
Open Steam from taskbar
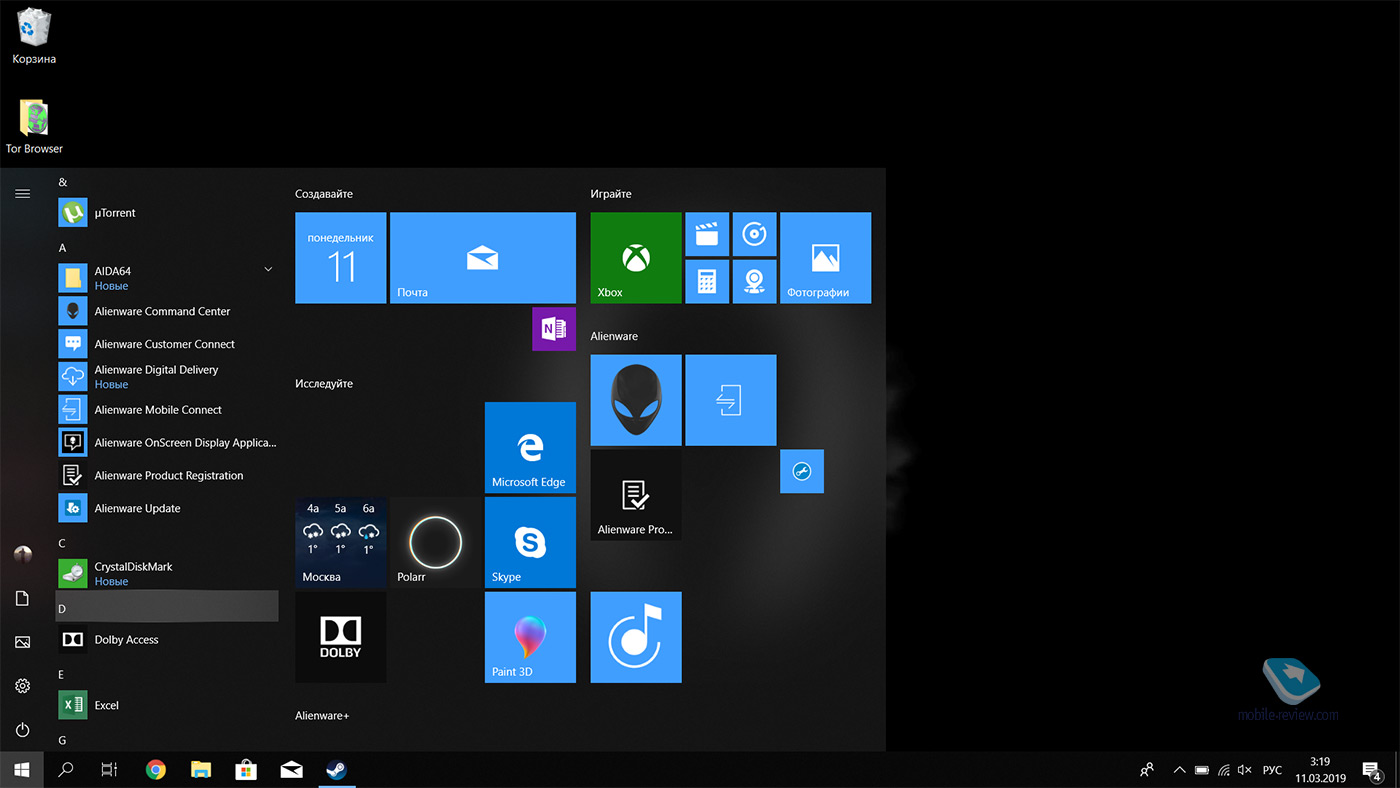point(336,770)
